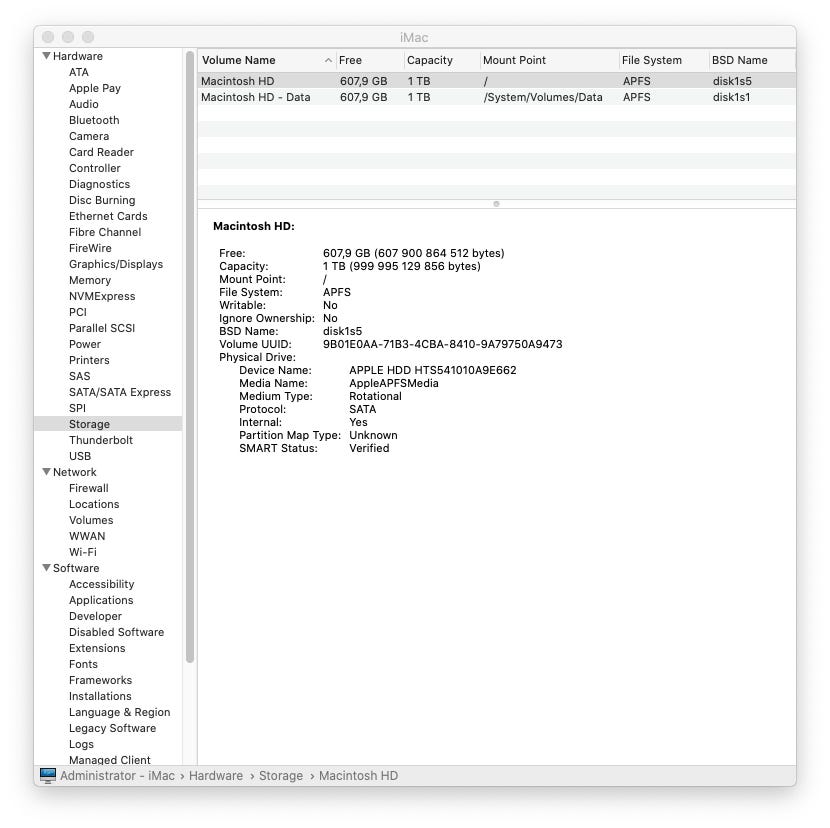This screenshot has width=830, height=828.
Task: Open Accessibility under Software
Action: pyautogui.click(x=102, y=584)
